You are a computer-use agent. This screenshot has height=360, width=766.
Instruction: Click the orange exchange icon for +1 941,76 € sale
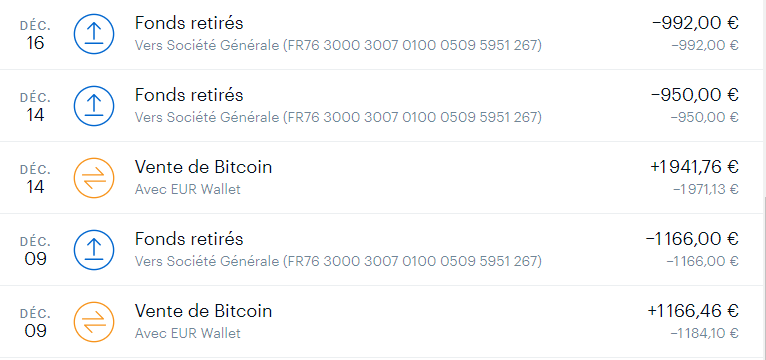click(x=94, y=178)
